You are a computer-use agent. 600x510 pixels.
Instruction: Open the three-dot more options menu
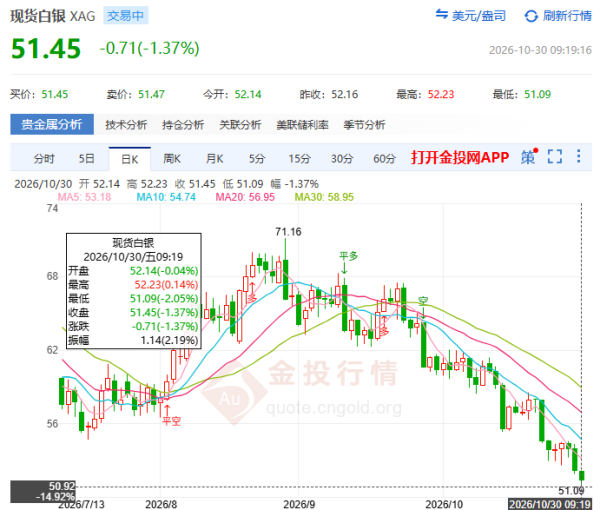click(579, 156)
